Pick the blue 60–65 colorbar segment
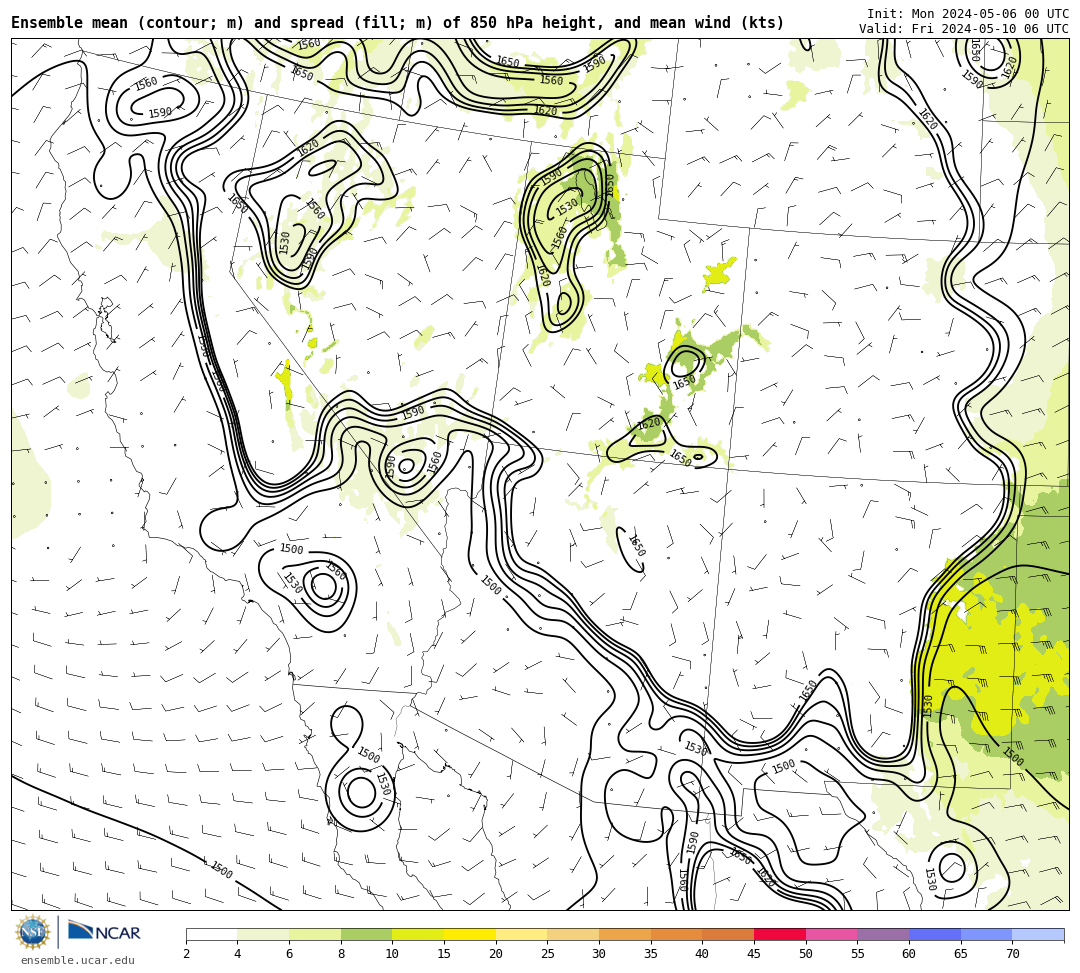Viewport: 1080px width, 973px height. point(935,934)
